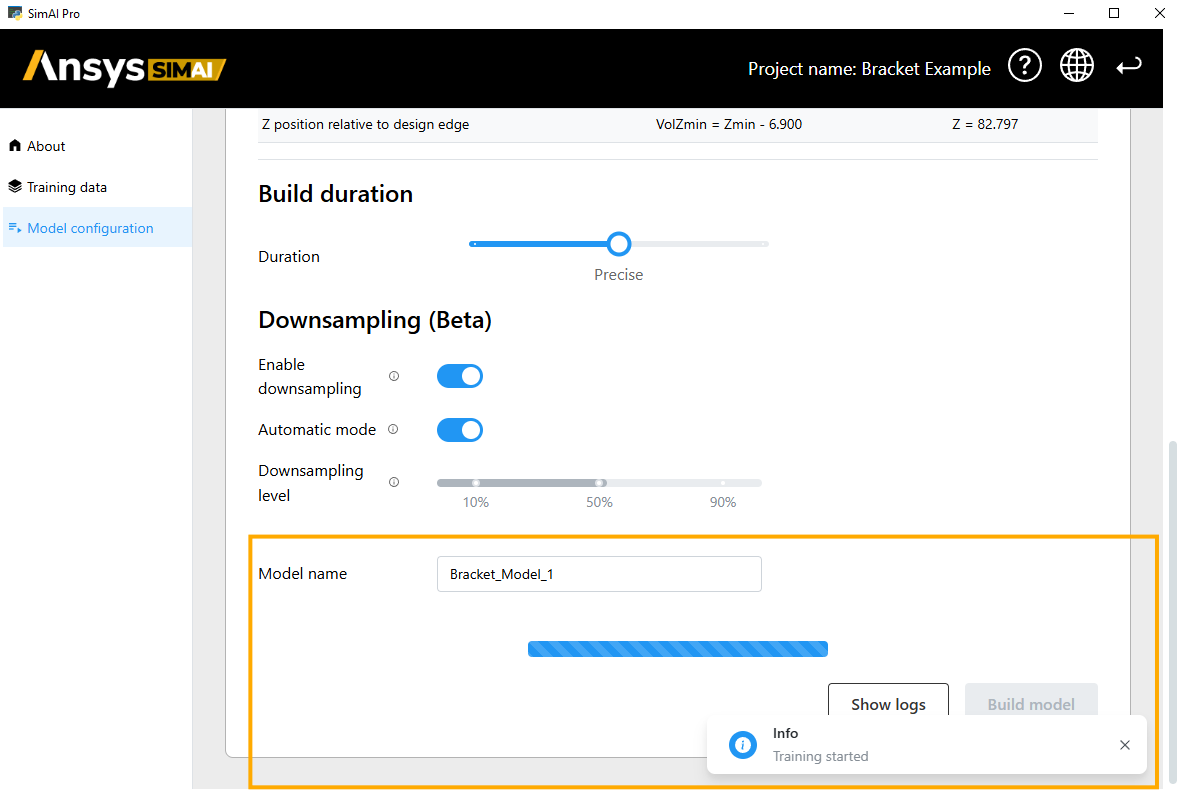Click the blue info notification icon
Image resolution: width=1179 pixels, height=790 pixels.
pos(743,745)
